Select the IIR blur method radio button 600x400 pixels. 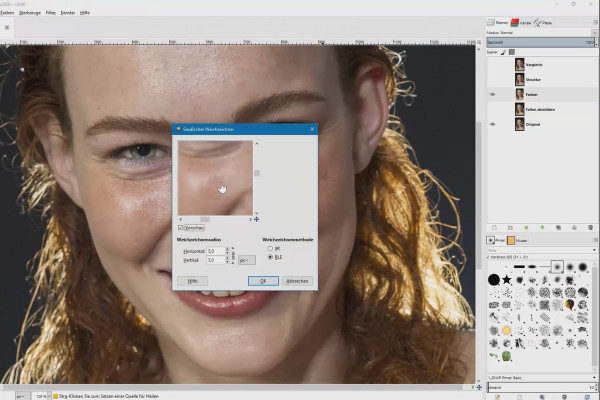[x=270, y=248]
